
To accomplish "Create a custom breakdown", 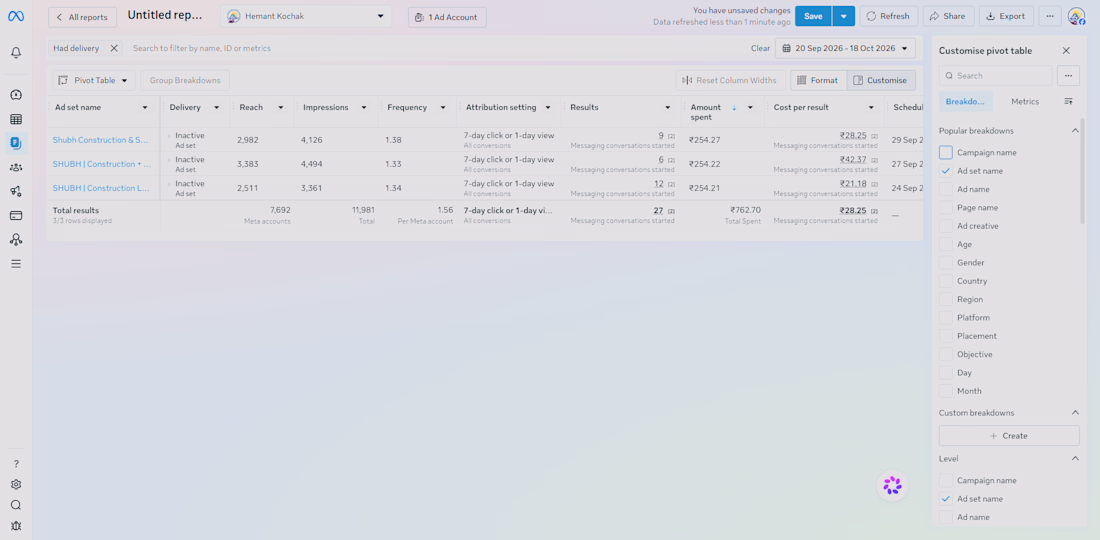I will point(1009,436).
